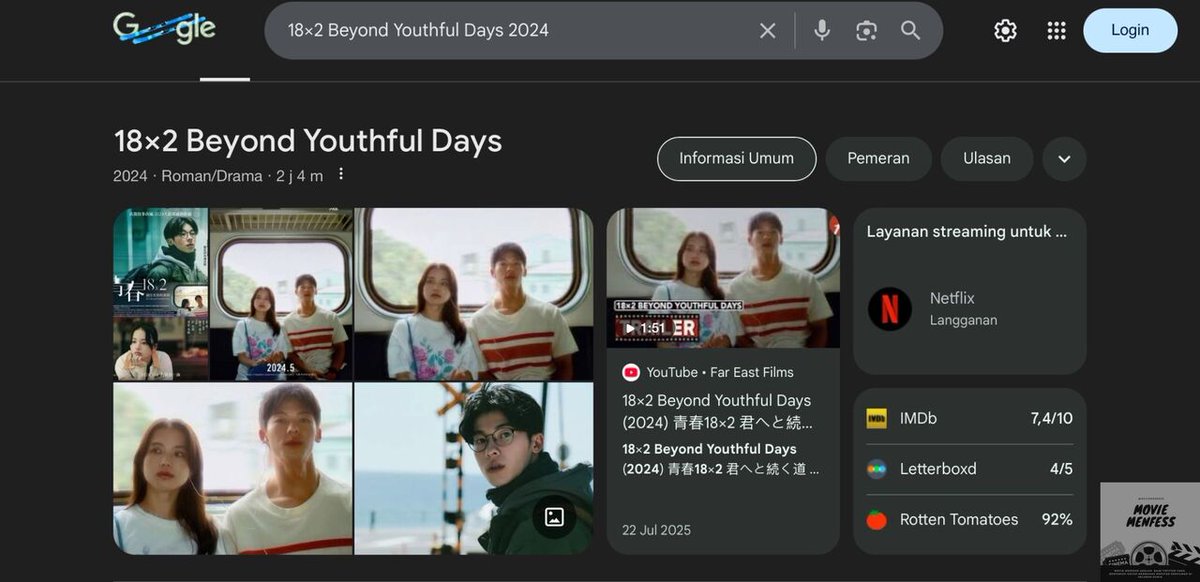
Task: Open the movie poster thumbnail
Action: click(x=160, y=292)
